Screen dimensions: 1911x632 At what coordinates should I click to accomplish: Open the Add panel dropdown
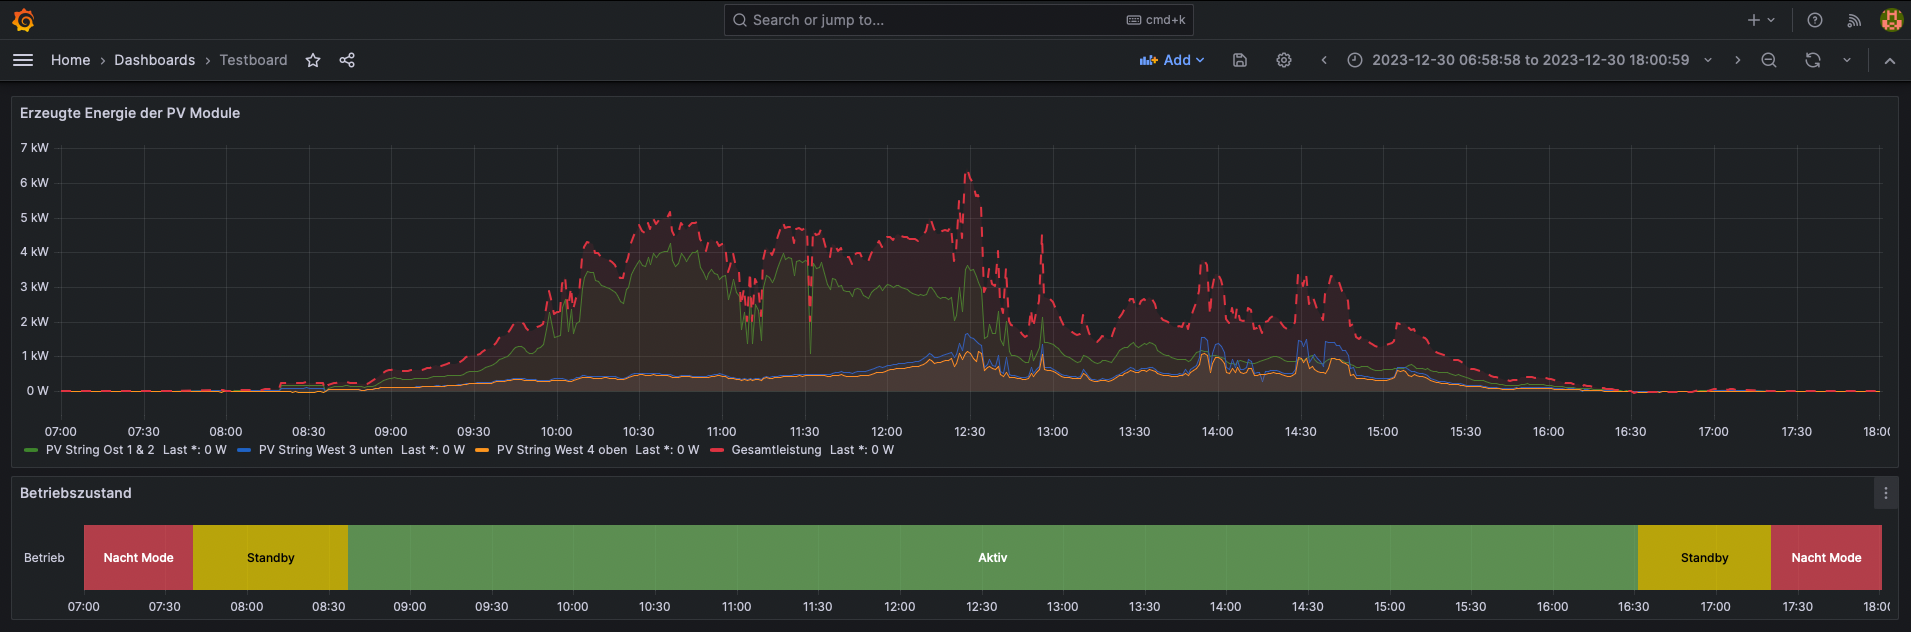[x=1172, y=60]
